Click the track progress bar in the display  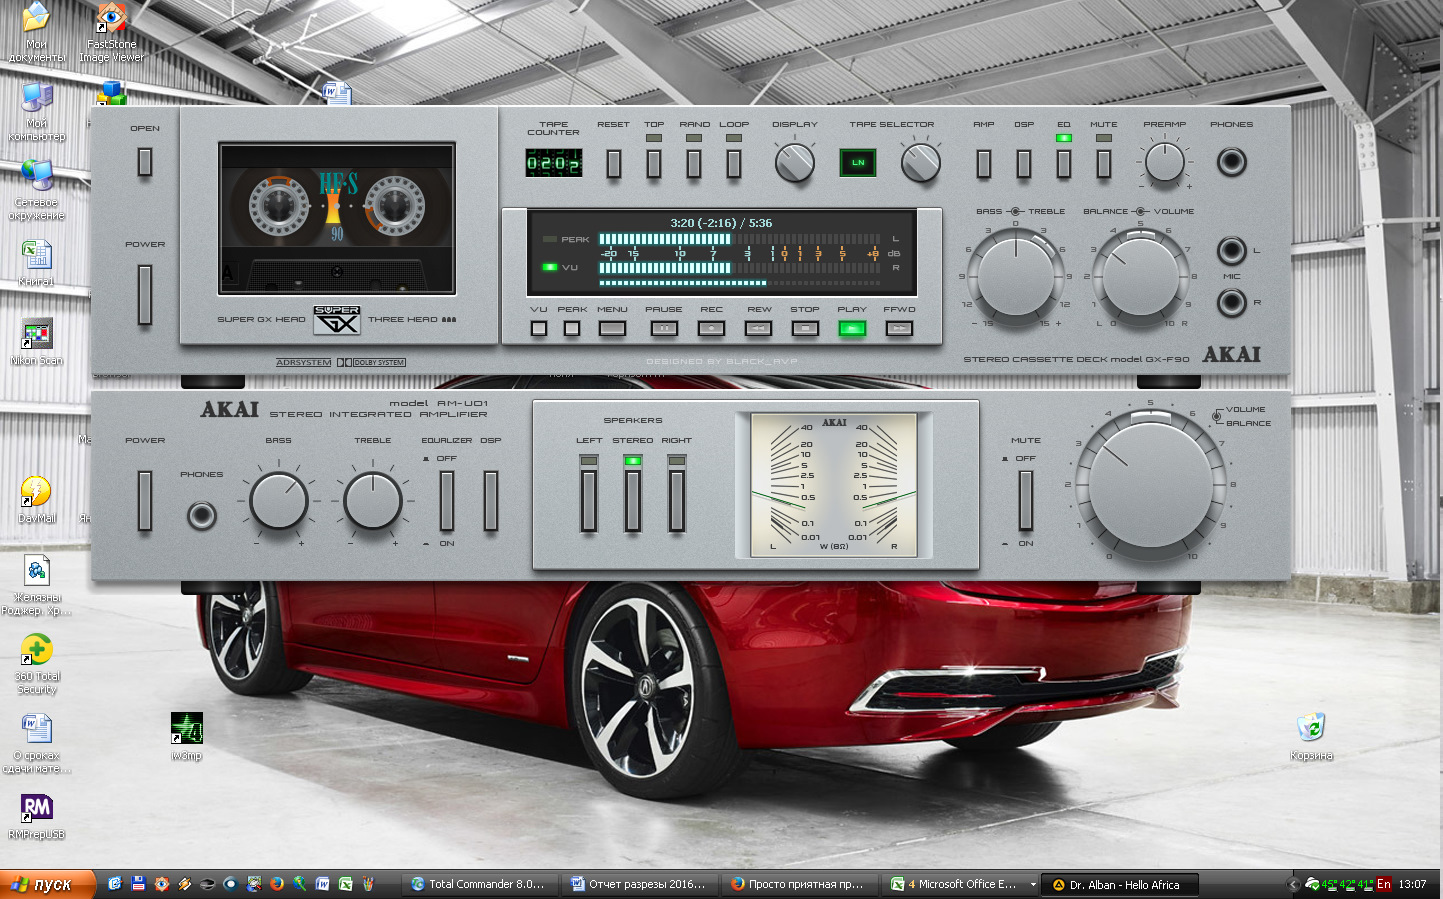pyautogui.click(x=739, y=283)
